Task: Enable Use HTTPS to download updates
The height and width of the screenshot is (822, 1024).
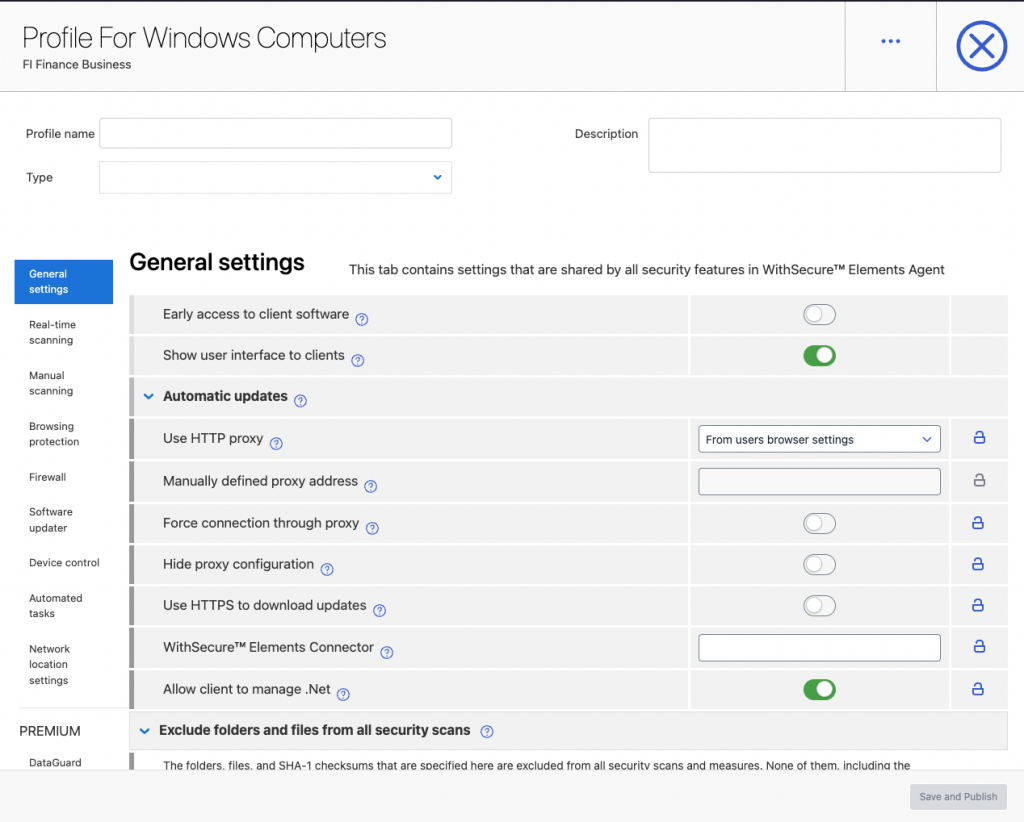Action: (819, 606)
